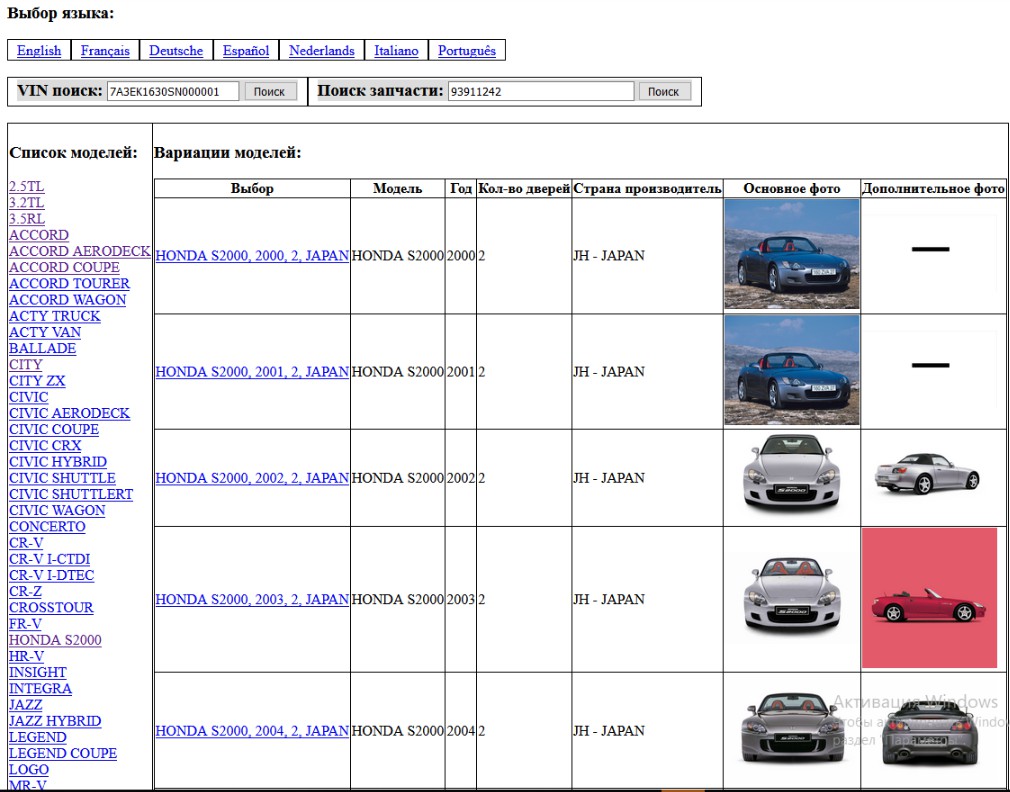Open the 3.5RL model link
This screenshot has width=1010, height=792.
click(x=27, y=219)
